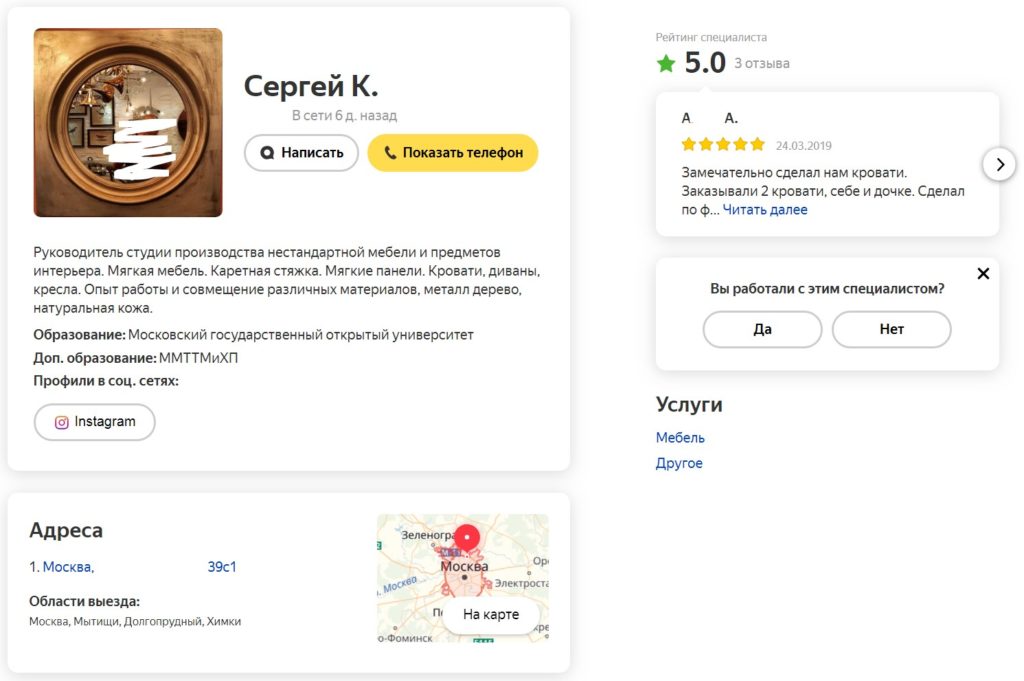Open the Instagram profile link

[x=95, y=422]
